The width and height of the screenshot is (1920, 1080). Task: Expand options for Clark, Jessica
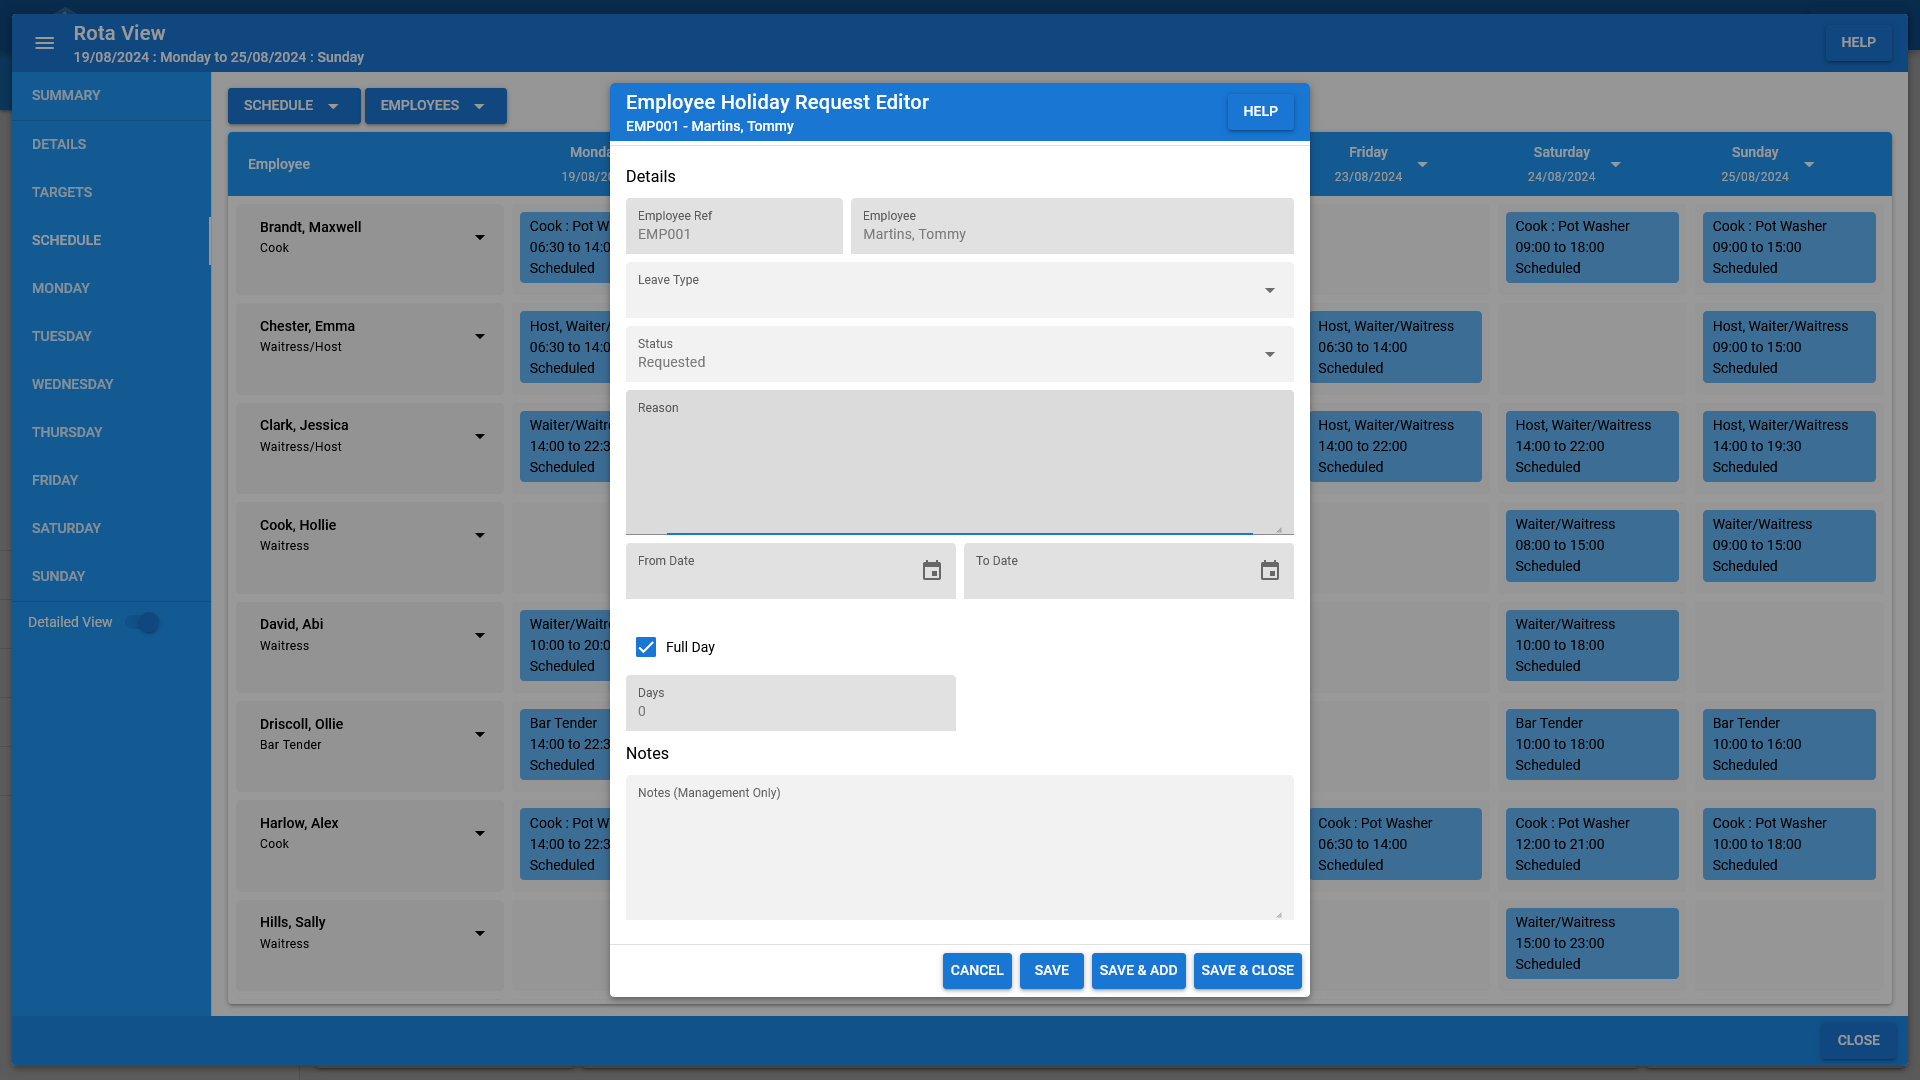point(480,437)
